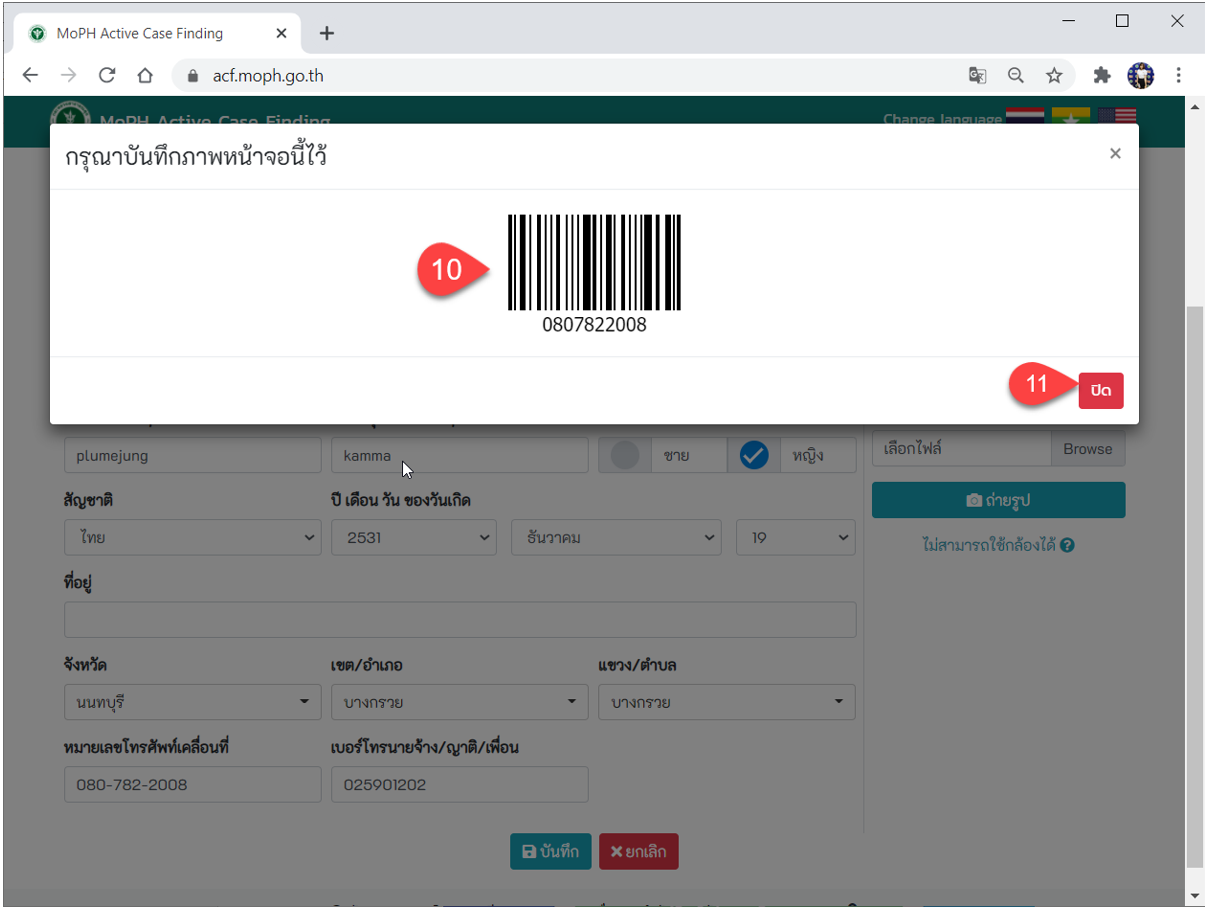1205x909 pixels.
Task: Click the ที่อยู่ address input field
Action: point(460,619)
